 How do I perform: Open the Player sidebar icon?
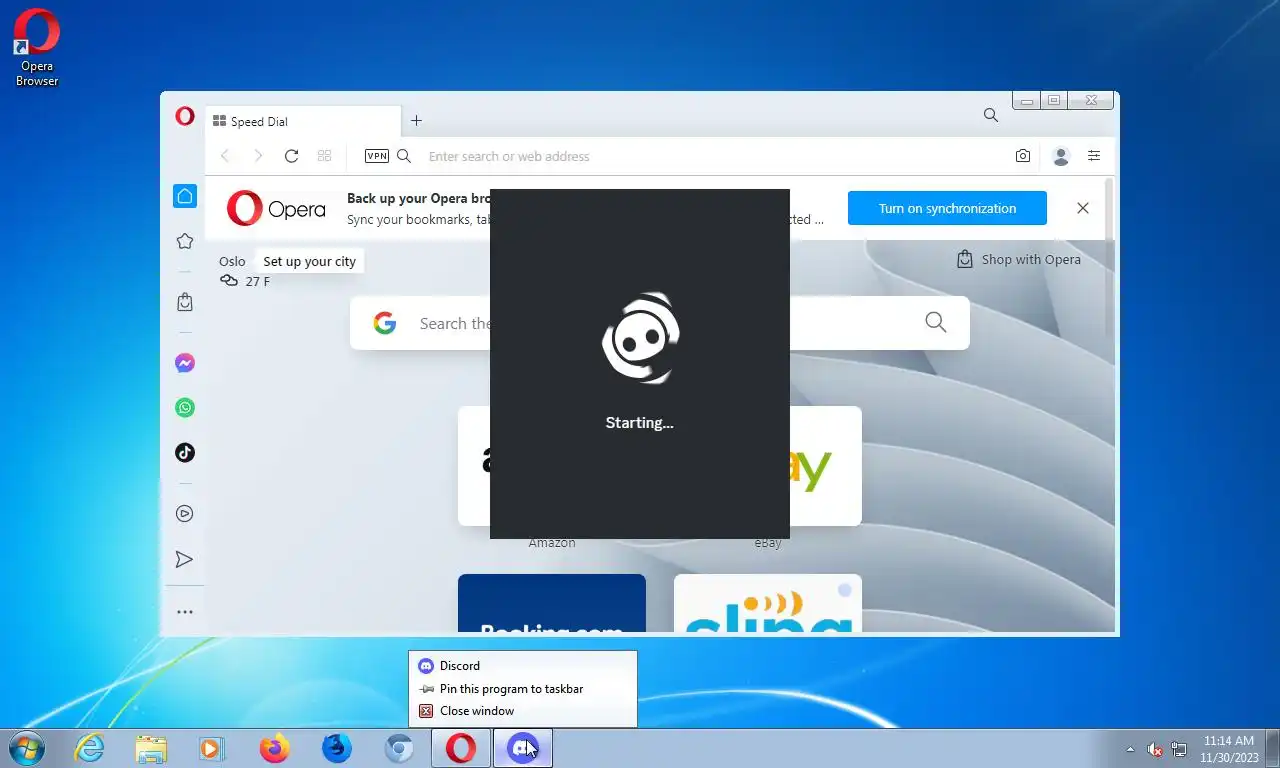coord(185,514)
